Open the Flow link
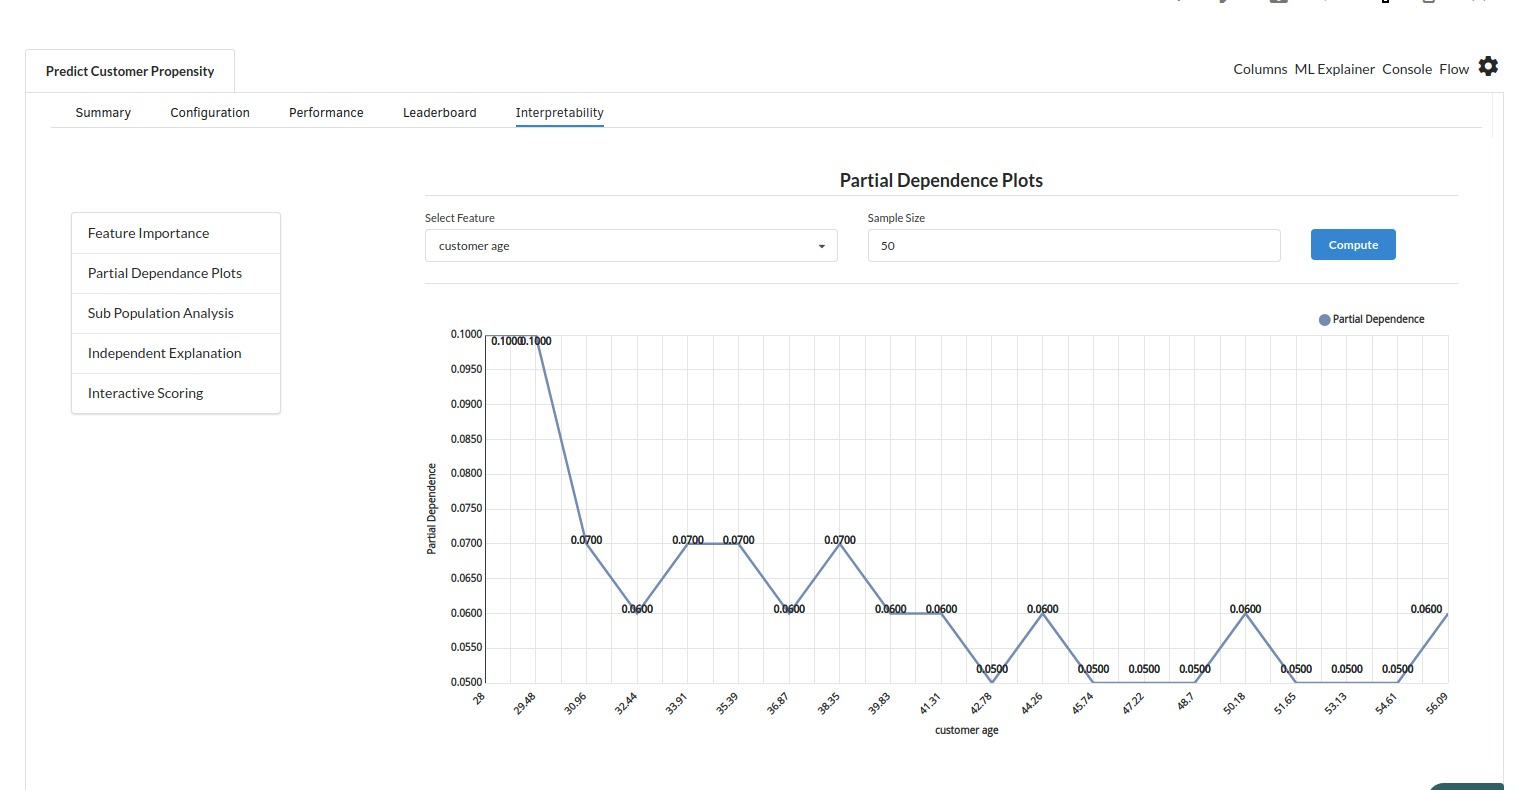1520x790 pixels. coord(1454,69)
